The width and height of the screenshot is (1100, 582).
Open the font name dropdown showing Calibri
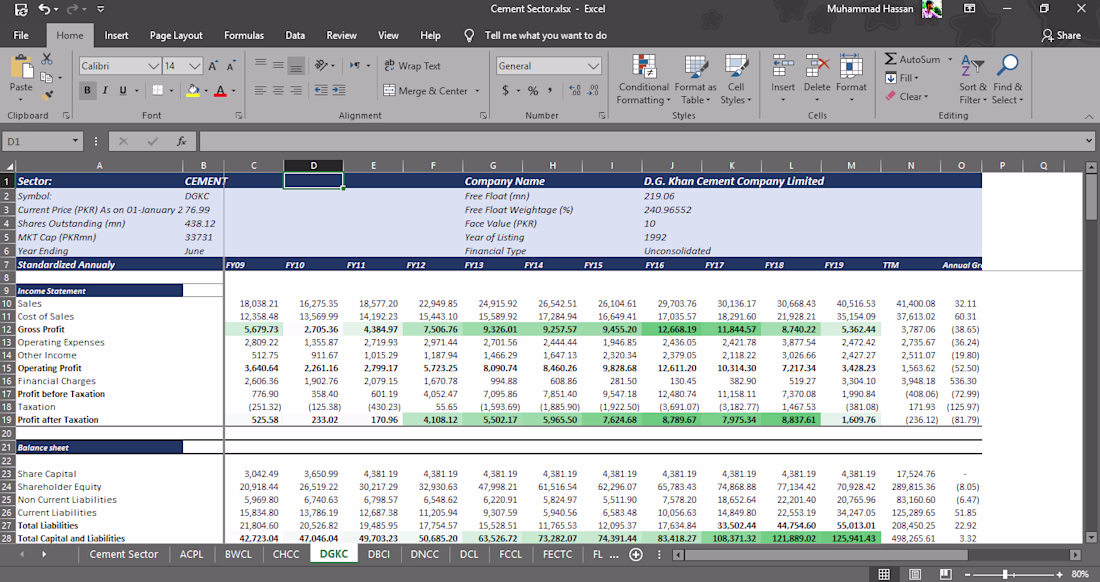point(153,66)
